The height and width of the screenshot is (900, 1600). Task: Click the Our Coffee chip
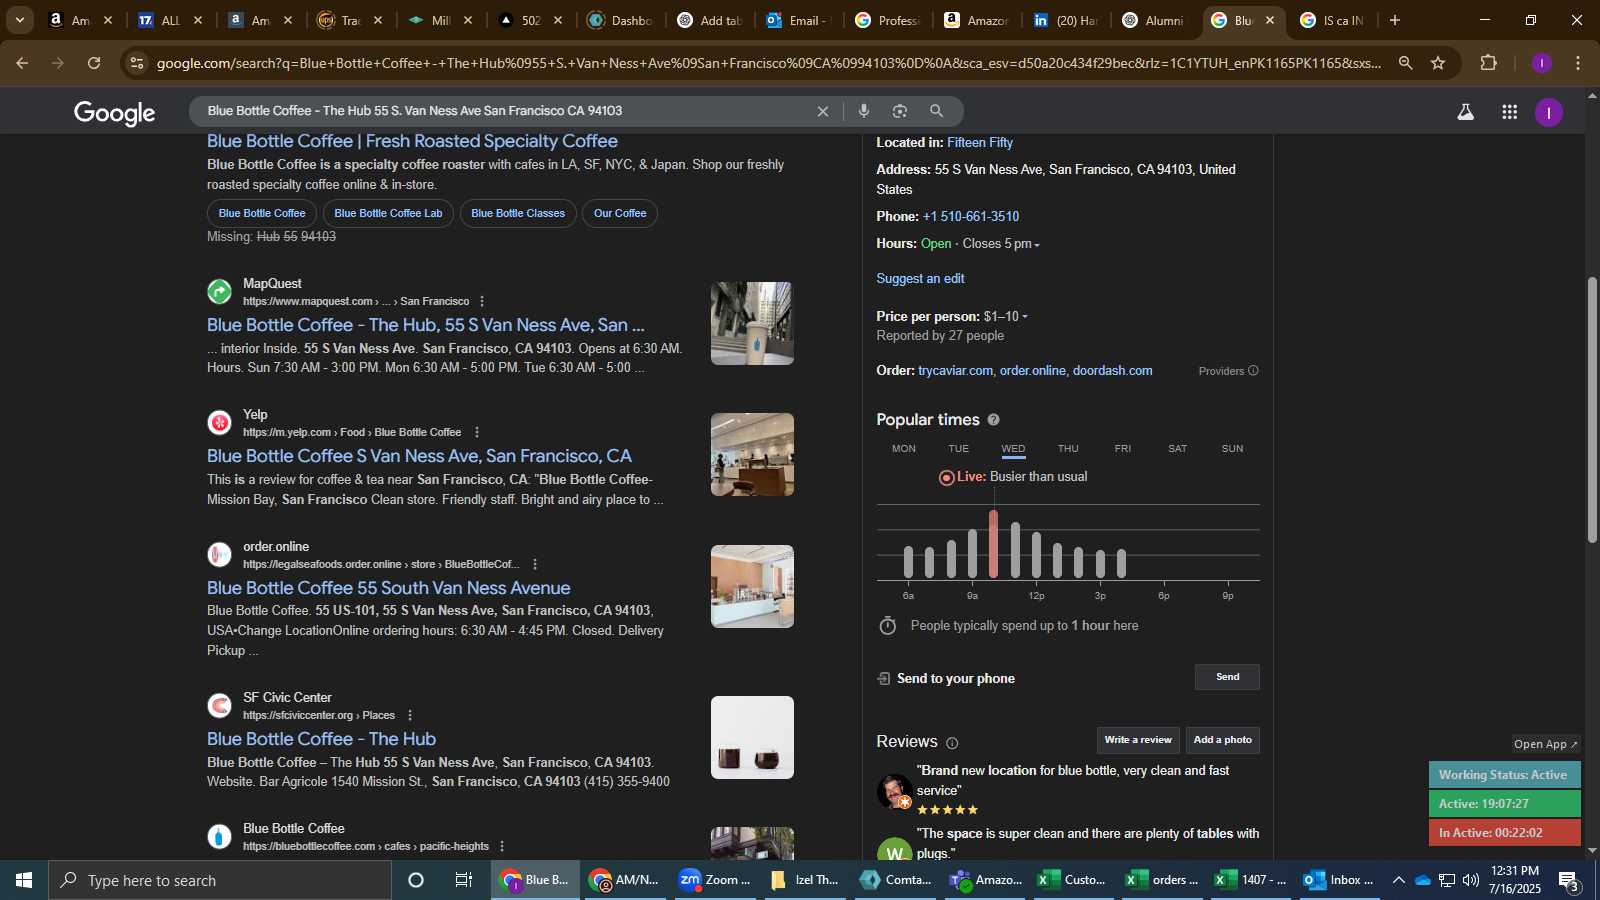(620, 213)
